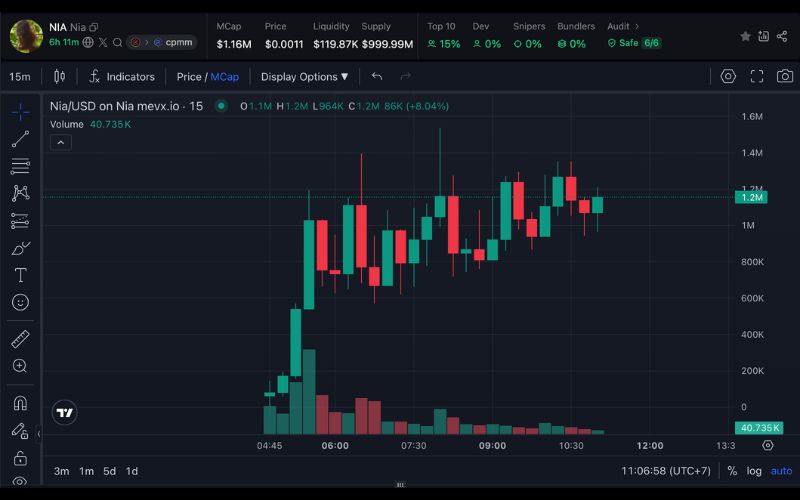
Task: Select the ruler measure tool
Action: (x=20, y=339)
